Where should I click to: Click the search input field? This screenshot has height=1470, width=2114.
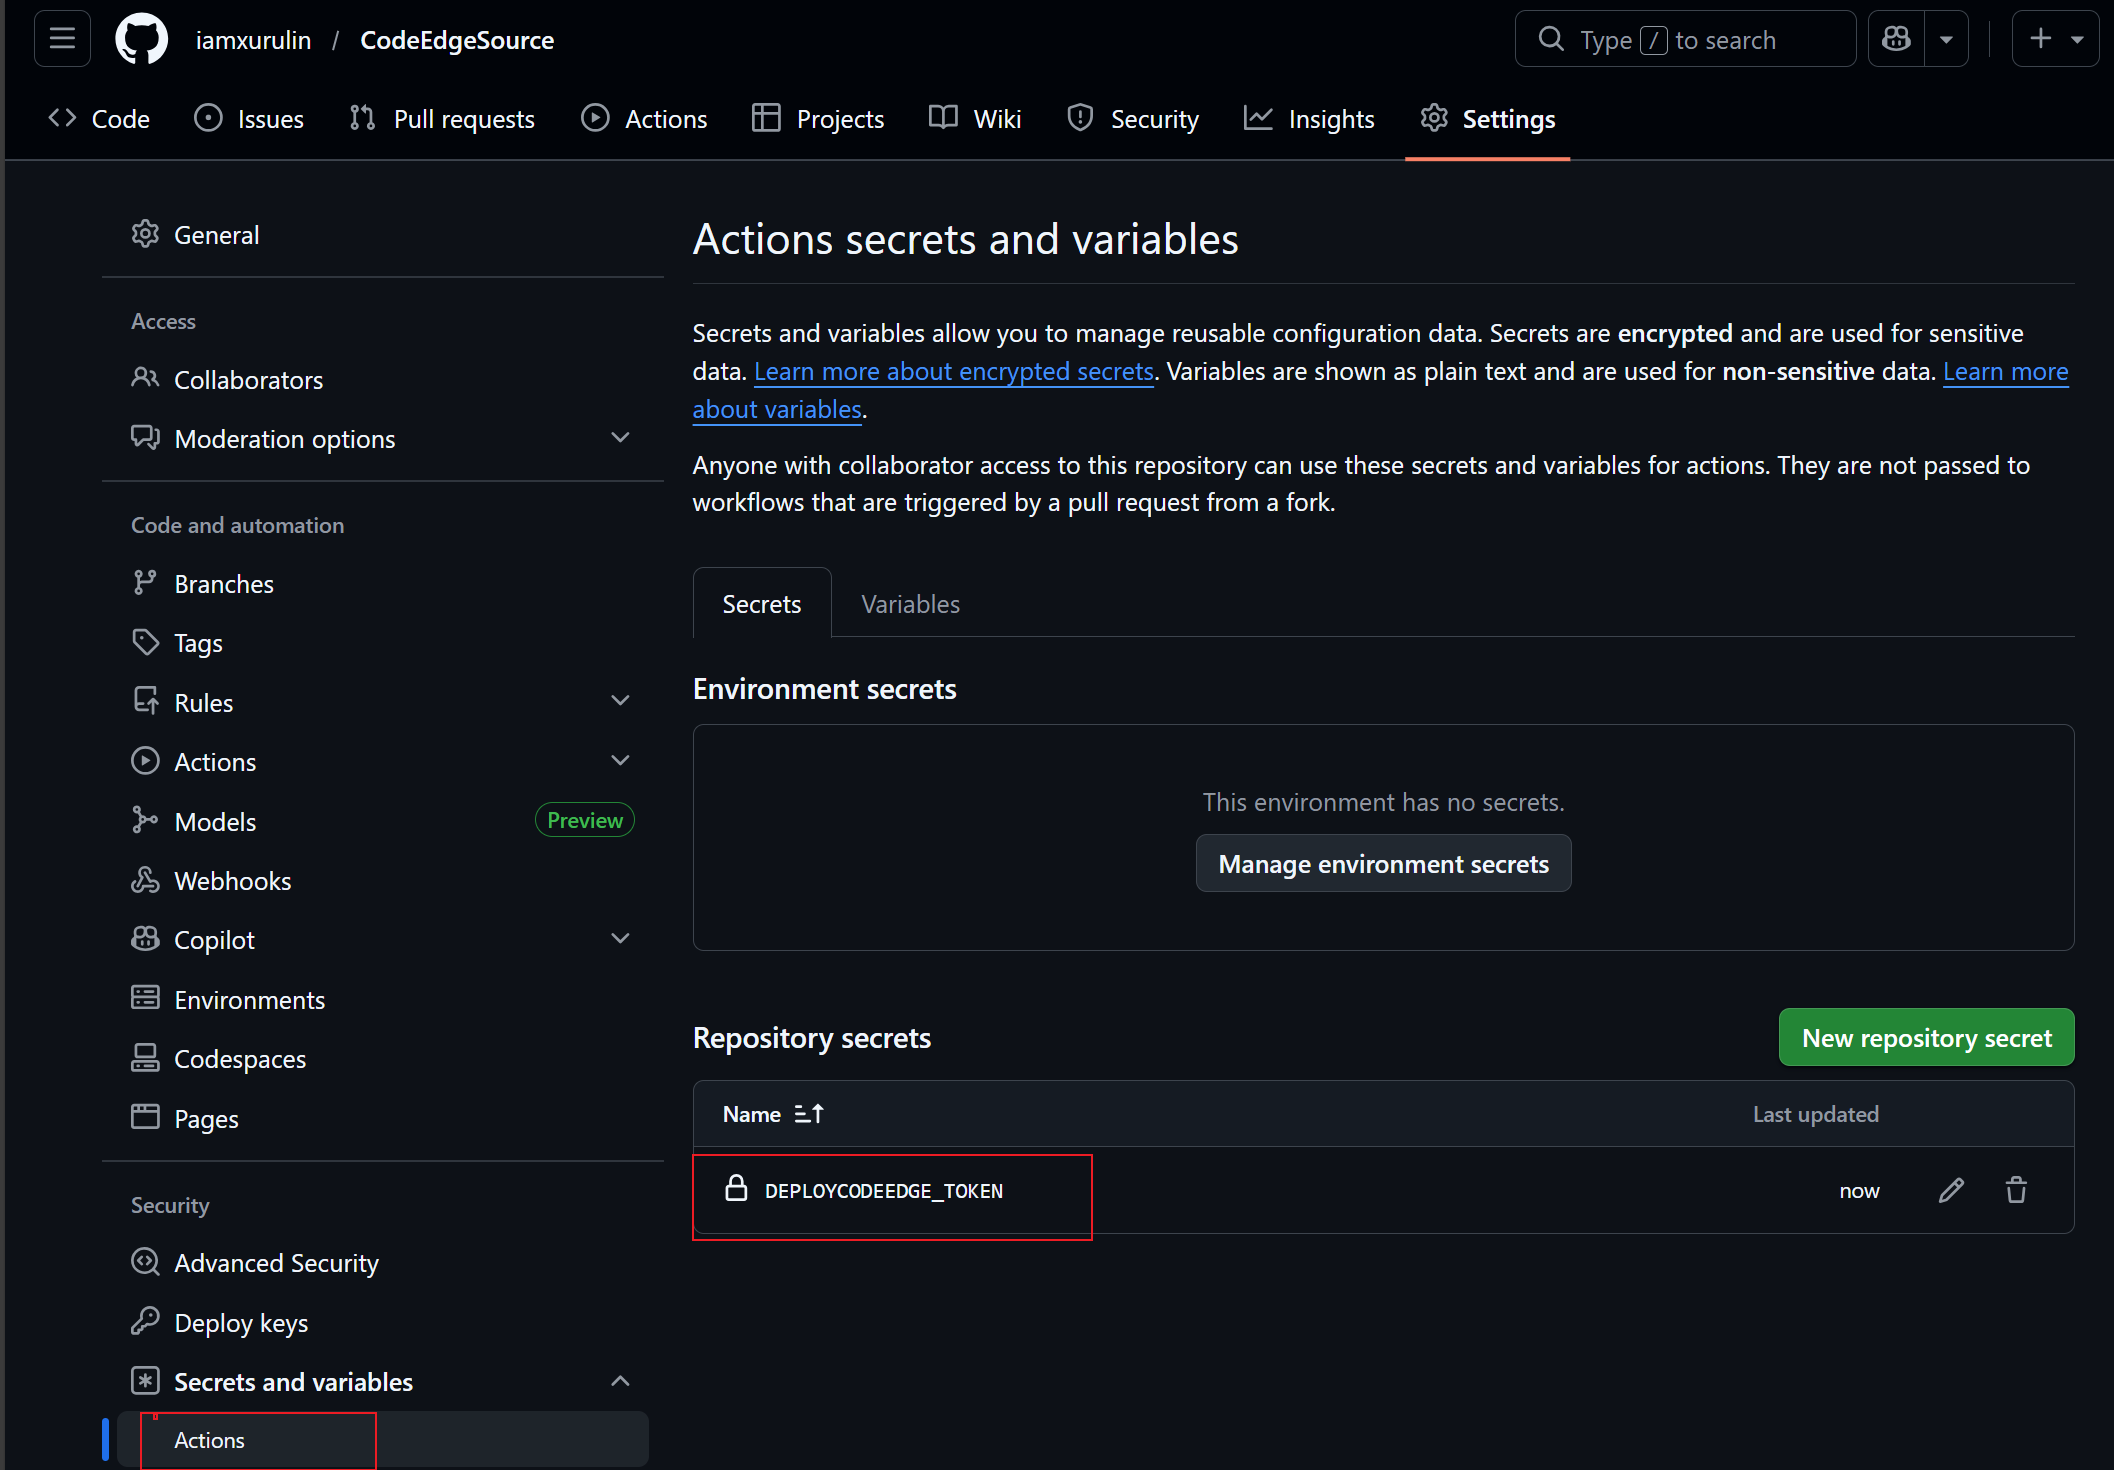click(x=1685, y=39)
